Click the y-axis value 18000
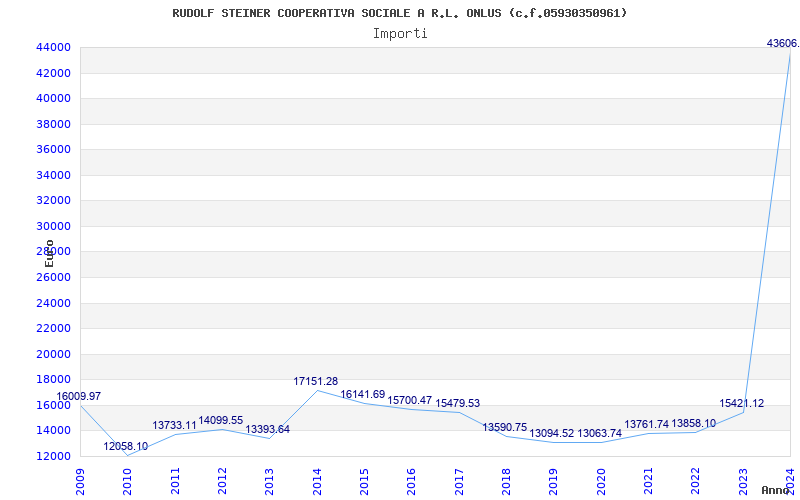800x500 pixels. (x=53, y=380)
